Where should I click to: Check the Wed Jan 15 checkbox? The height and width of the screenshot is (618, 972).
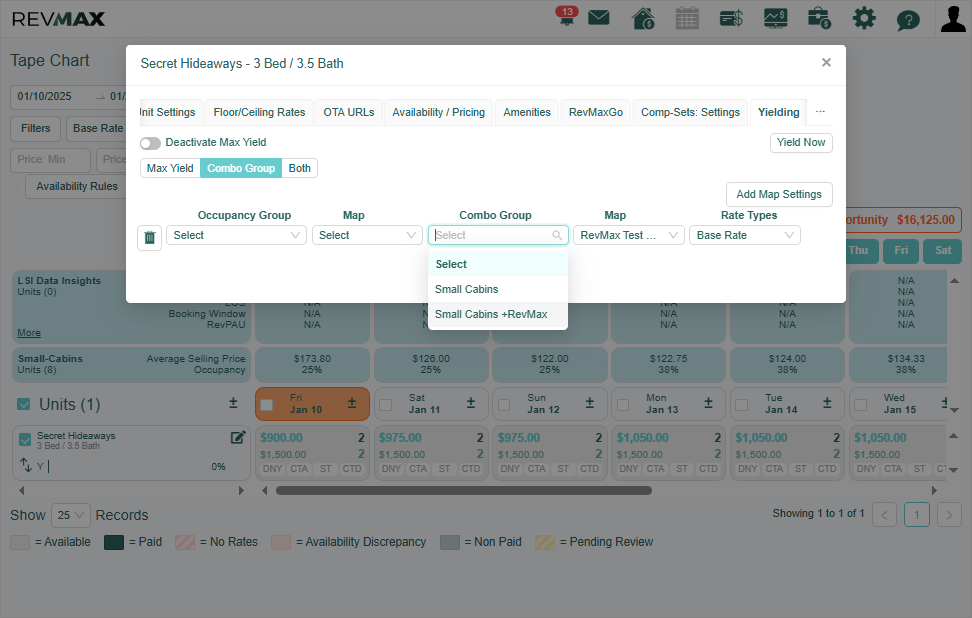pos(860,405)
